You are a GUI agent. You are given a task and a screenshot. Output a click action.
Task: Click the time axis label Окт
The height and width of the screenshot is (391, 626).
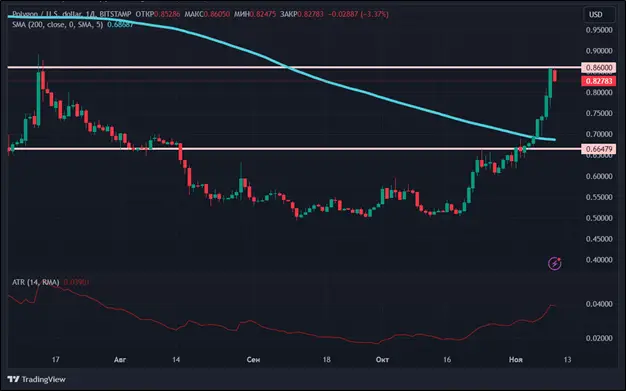click(x=382, y=360)
